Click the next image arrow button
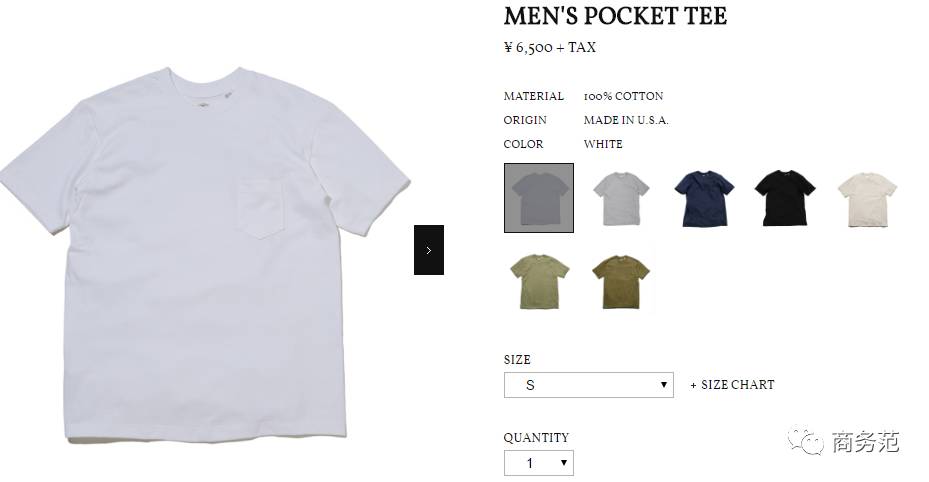Viewport: 929px width, 482px height. click(428, 250)
